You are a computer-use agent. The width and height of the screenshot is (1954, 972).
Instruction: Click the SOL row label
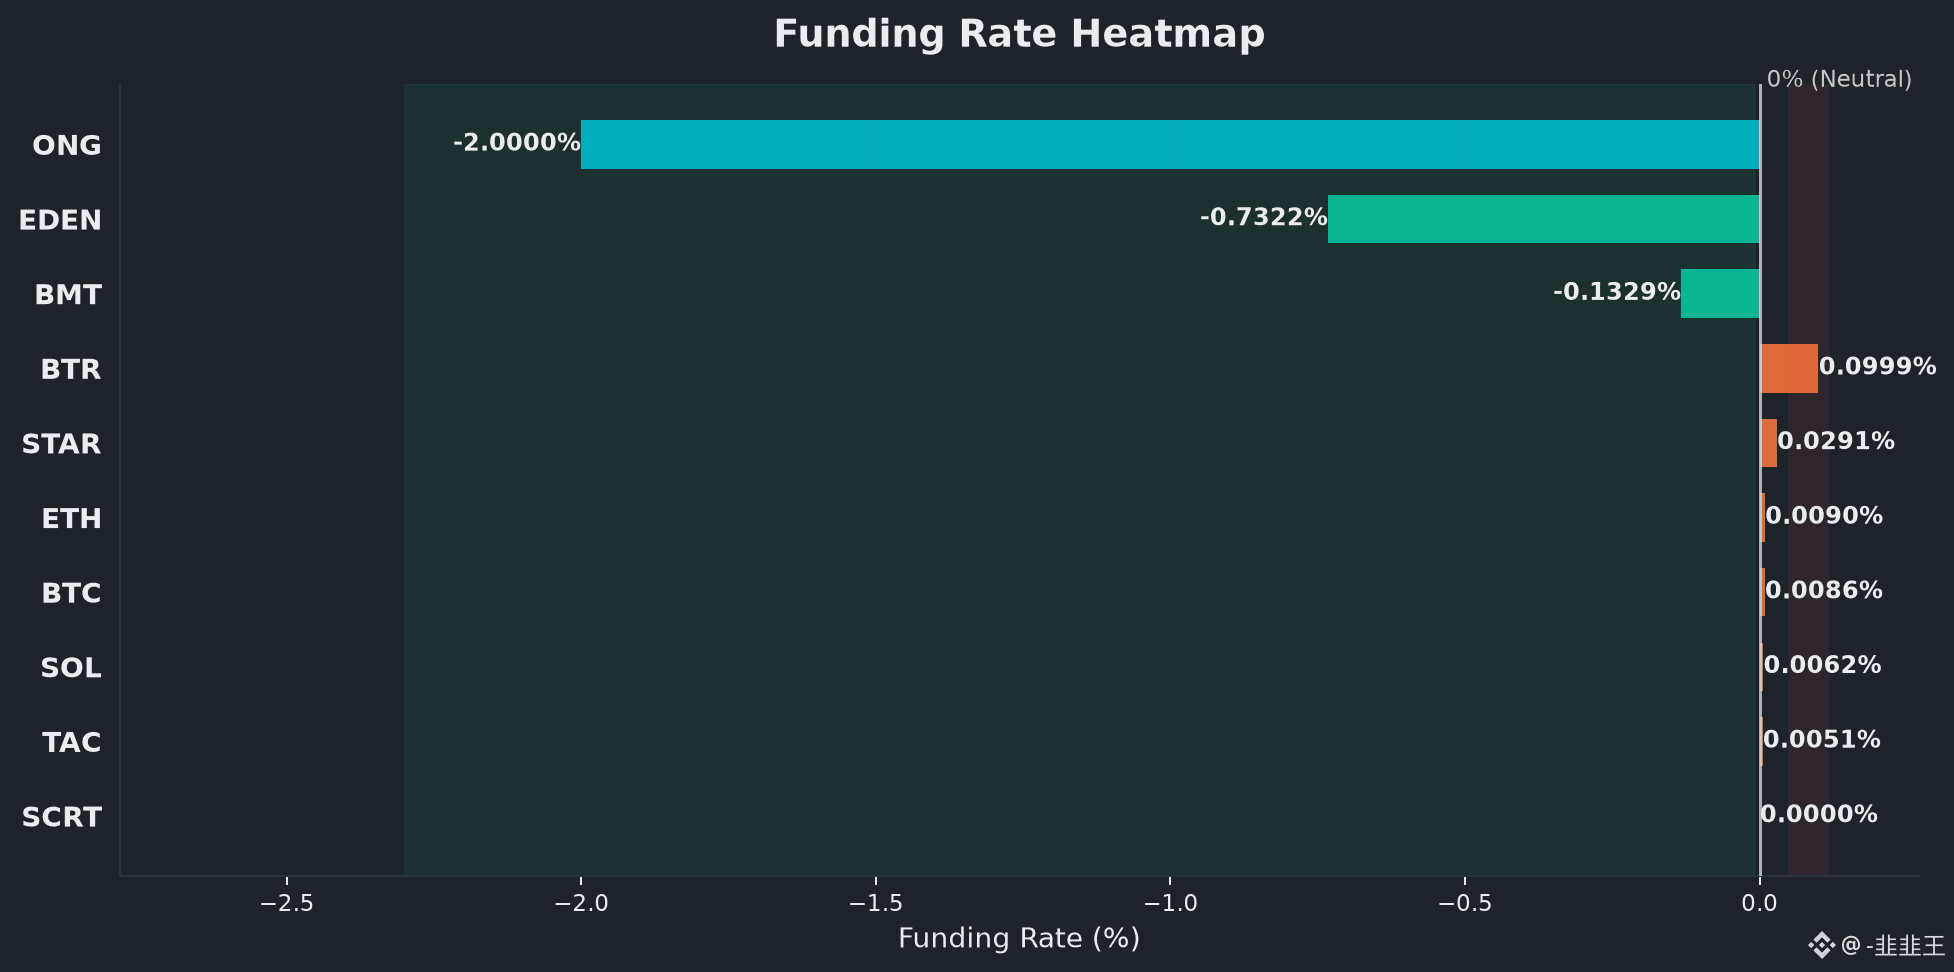click(x=71, y=667)
